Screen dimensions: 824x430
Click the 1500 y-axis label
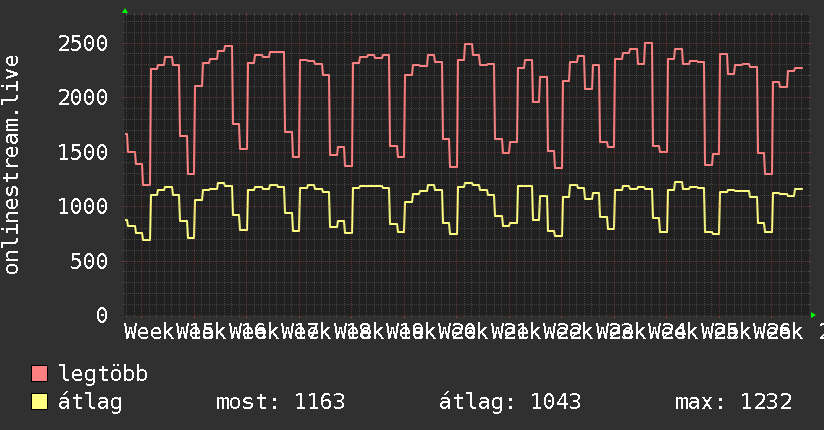tap(83, 152)
